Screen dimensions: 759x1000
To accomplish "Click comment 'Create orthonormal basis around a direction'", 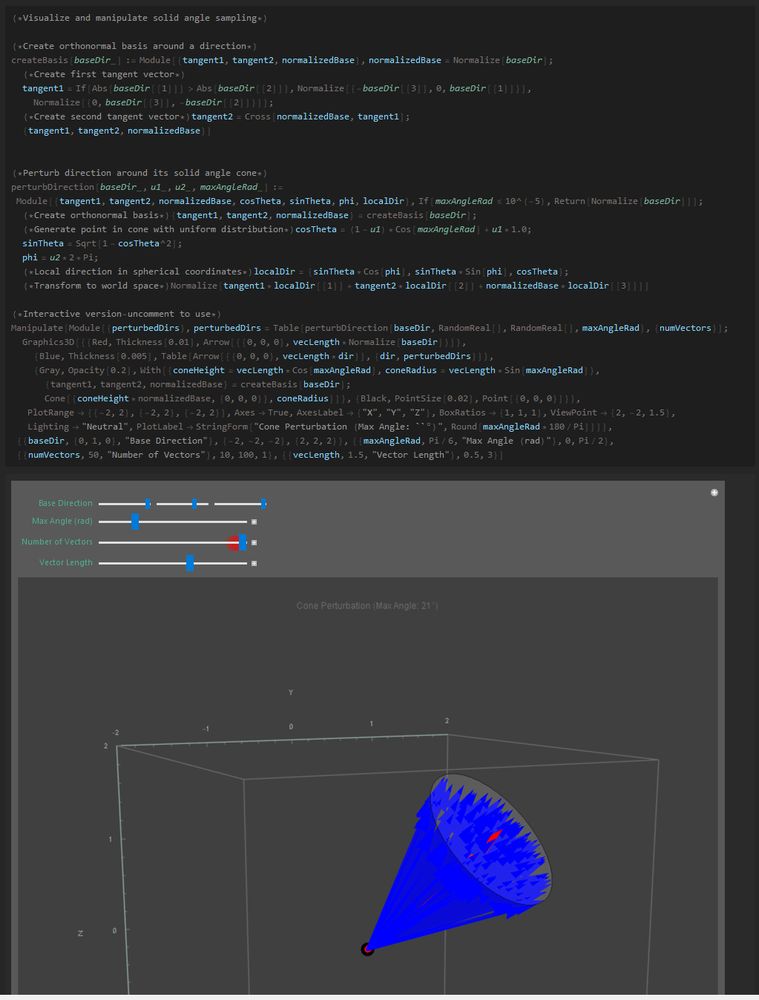I will (x=134, y=46).
